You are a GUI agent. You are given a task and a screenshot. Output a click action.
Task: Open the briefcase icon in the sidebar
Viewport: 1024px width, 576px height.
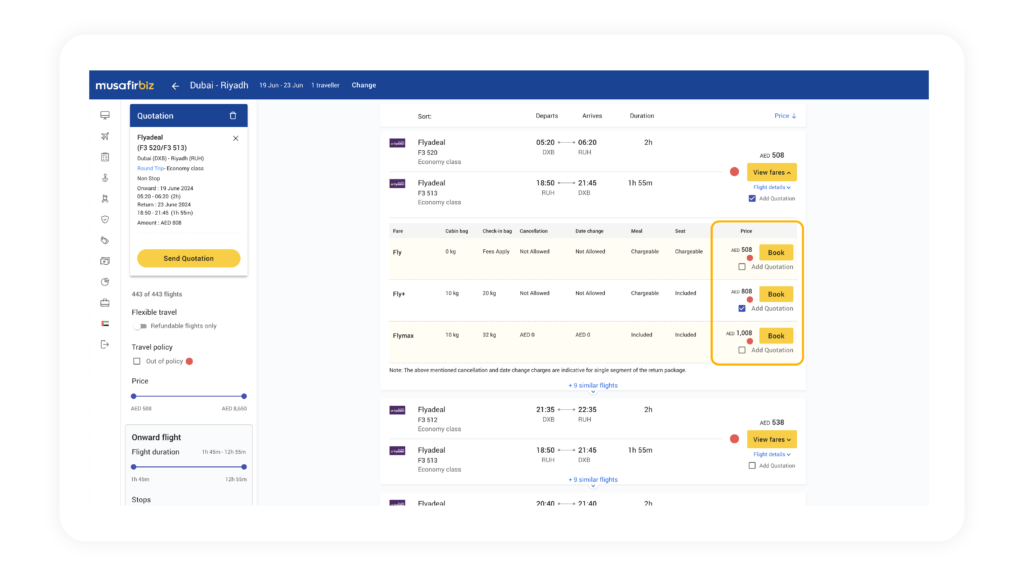(104, 303)
